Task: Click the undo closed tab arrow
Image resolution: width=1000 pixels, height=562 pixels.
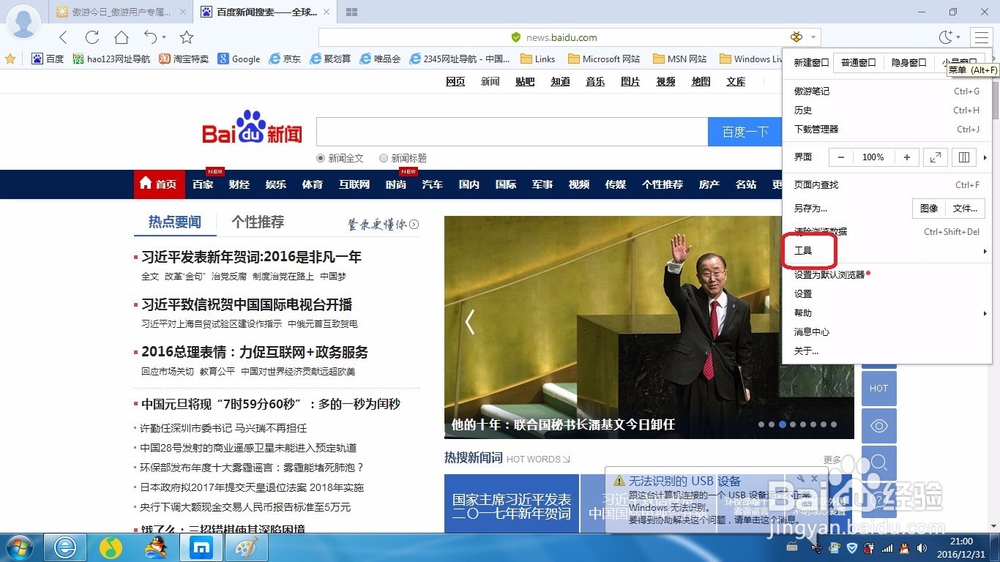Action: tap(150, 37)
